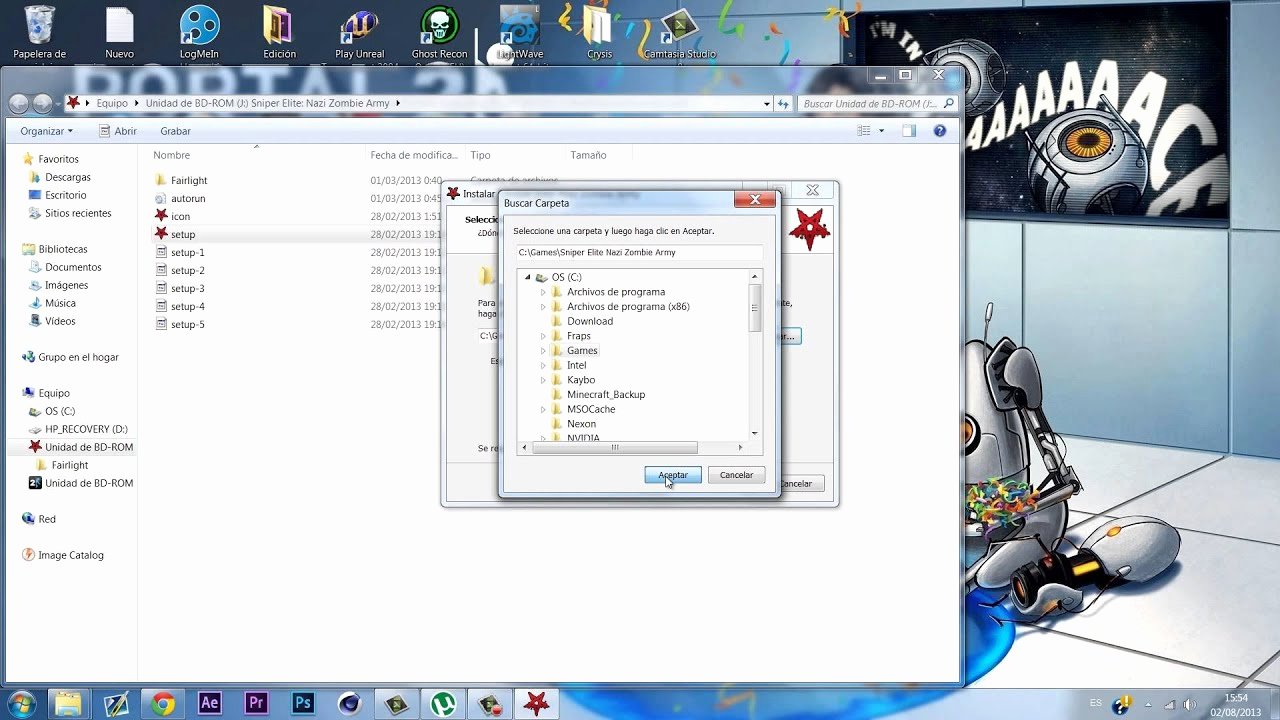1280x720 pixels.
Task: Confirm folder choice with the Aceptar button
Action: click(x=673, y=475)
